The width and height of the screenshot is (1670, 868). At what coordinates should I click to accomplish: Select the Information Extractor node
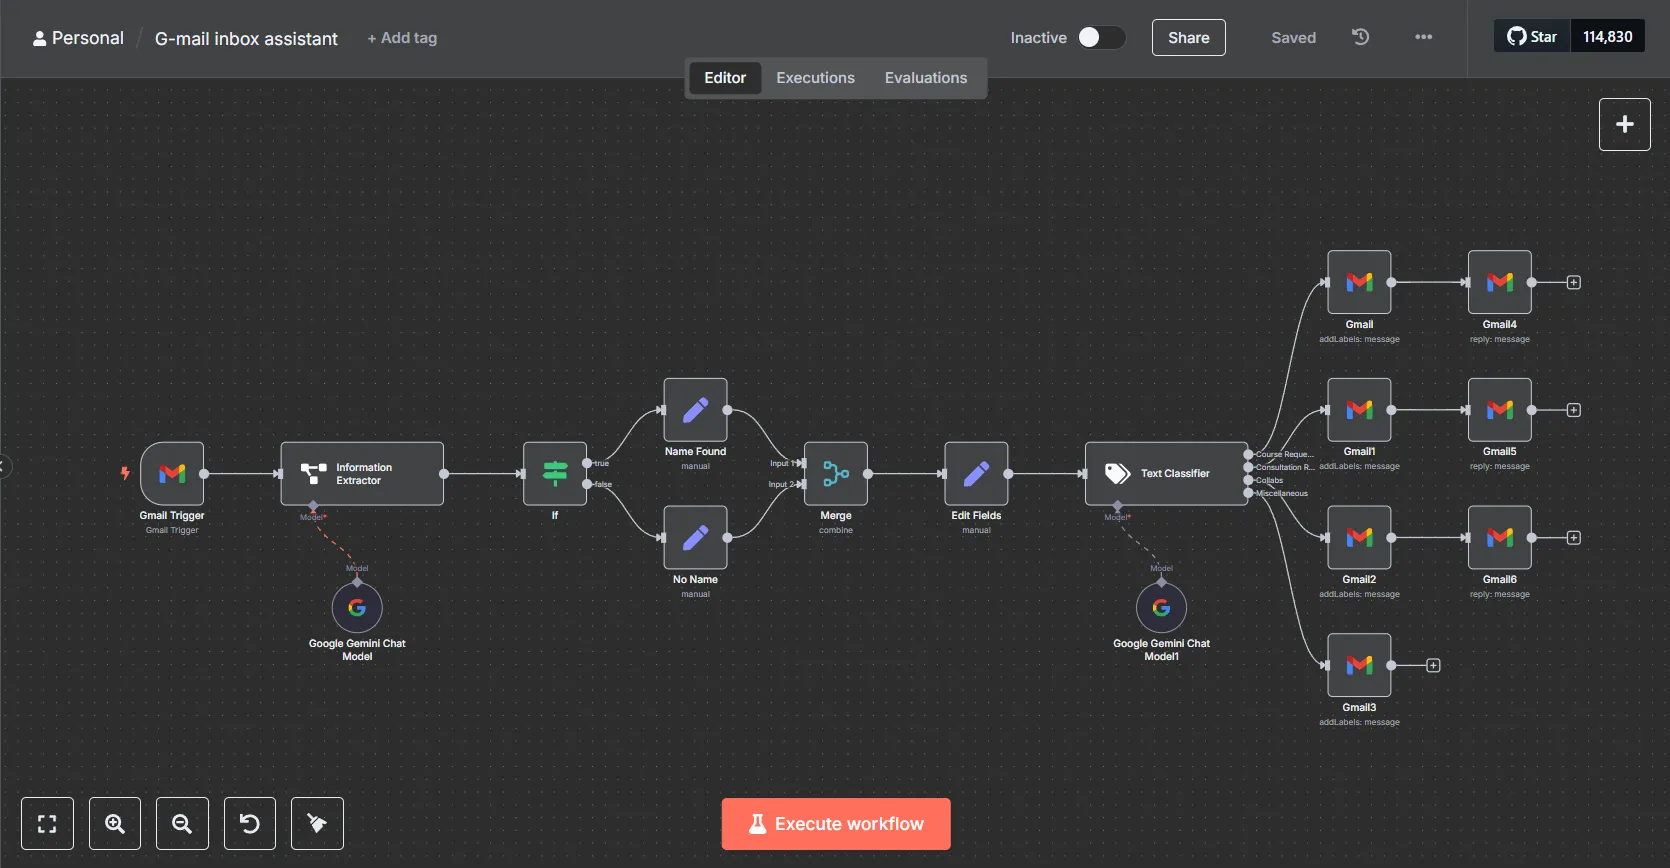coord(362,474)
